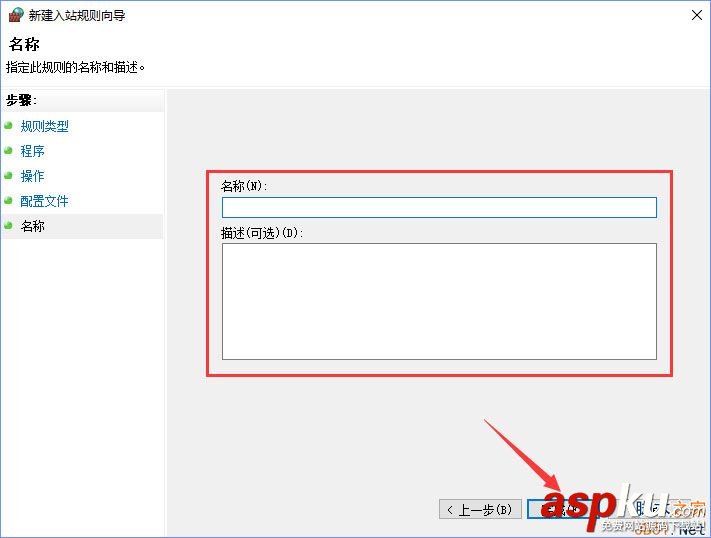The height and width of the screenshot is (538, 711).
Task: Click the 步骤: sidebar header
Action: click(21, 100)
